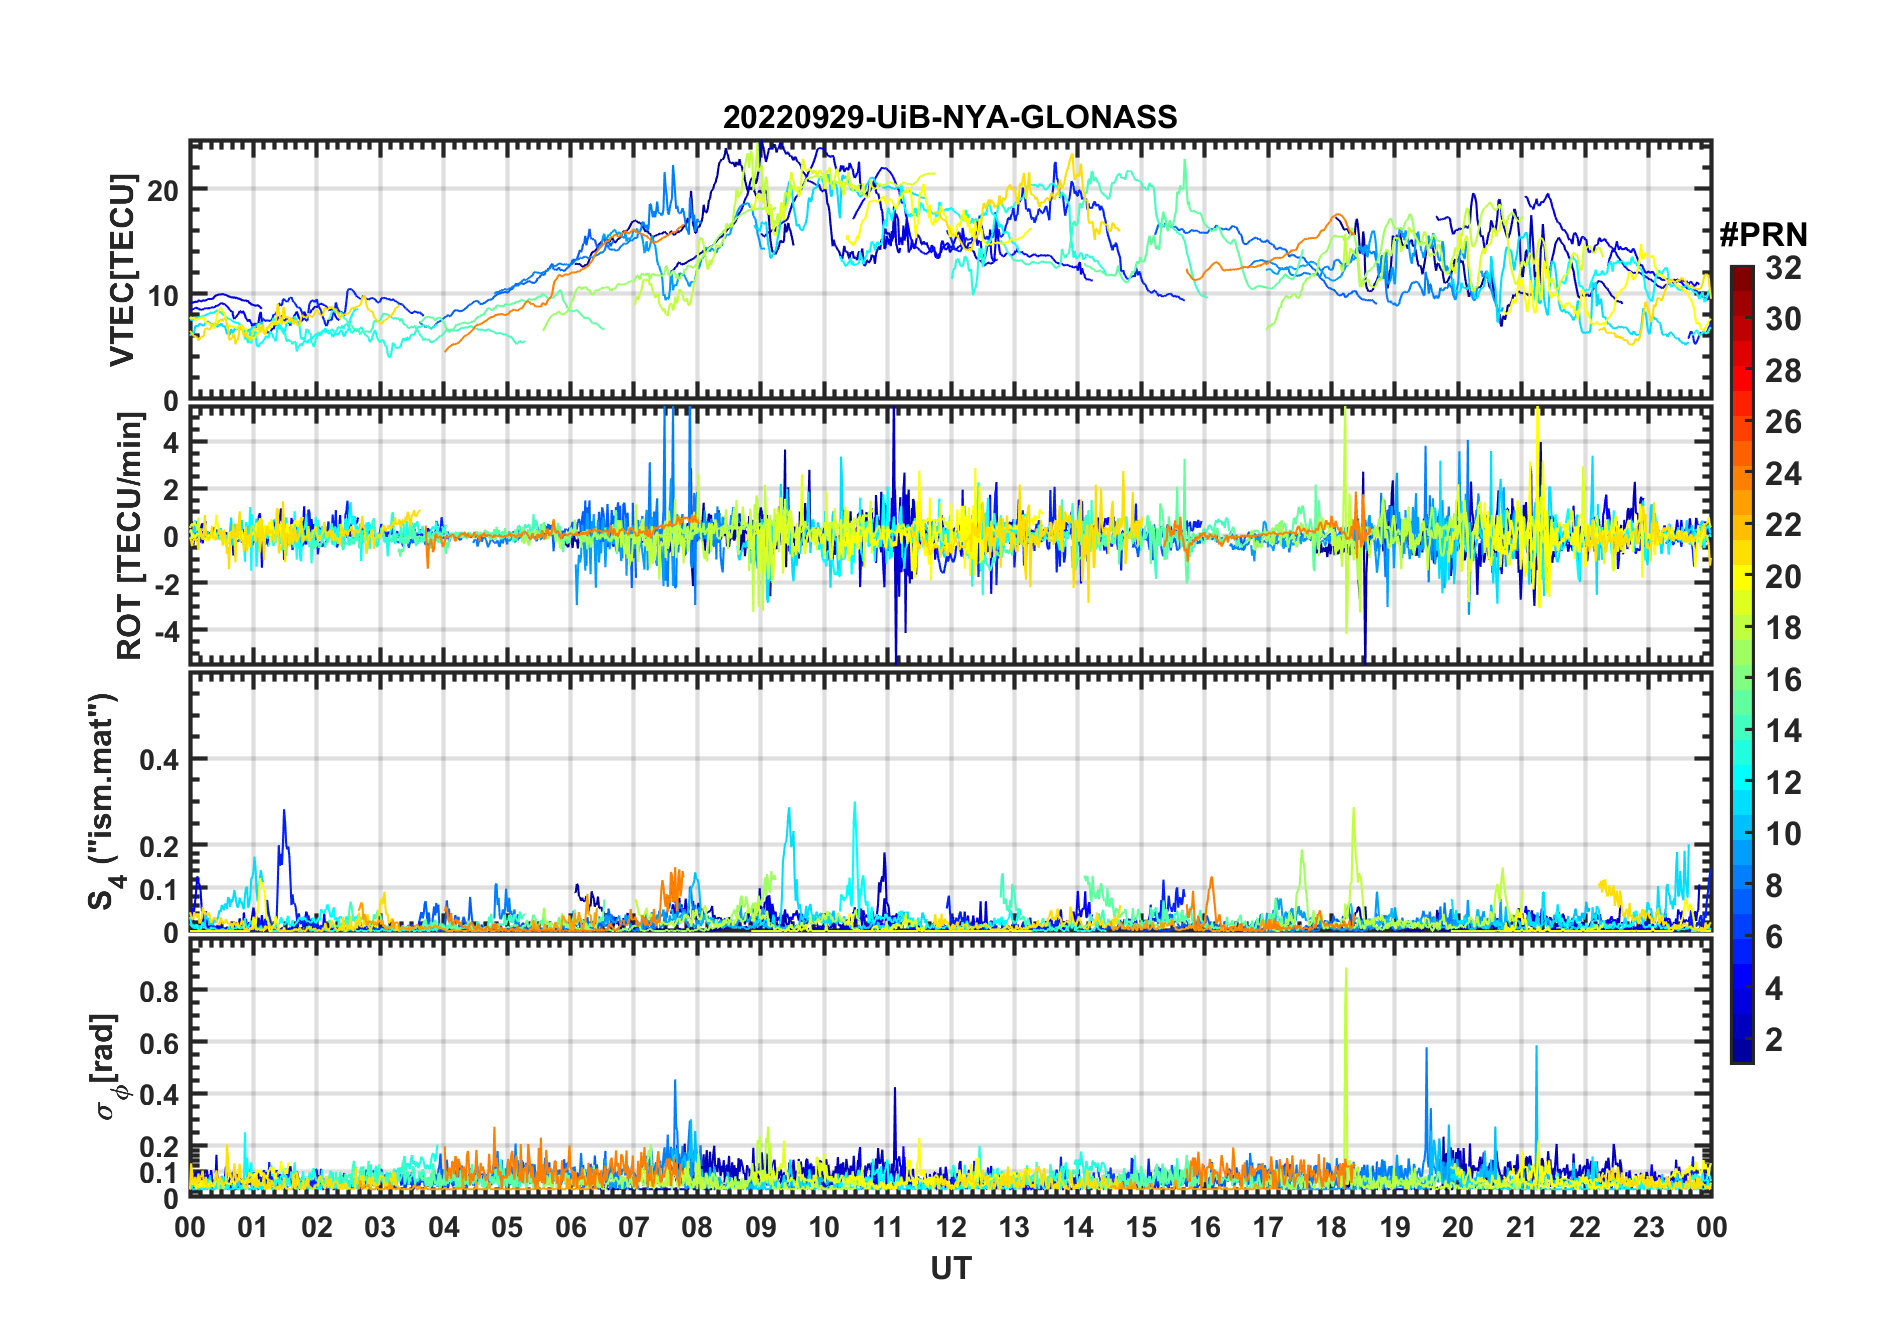
Task: Click the 0.8 tick on the σφ axis
Action: pos(159,991)
